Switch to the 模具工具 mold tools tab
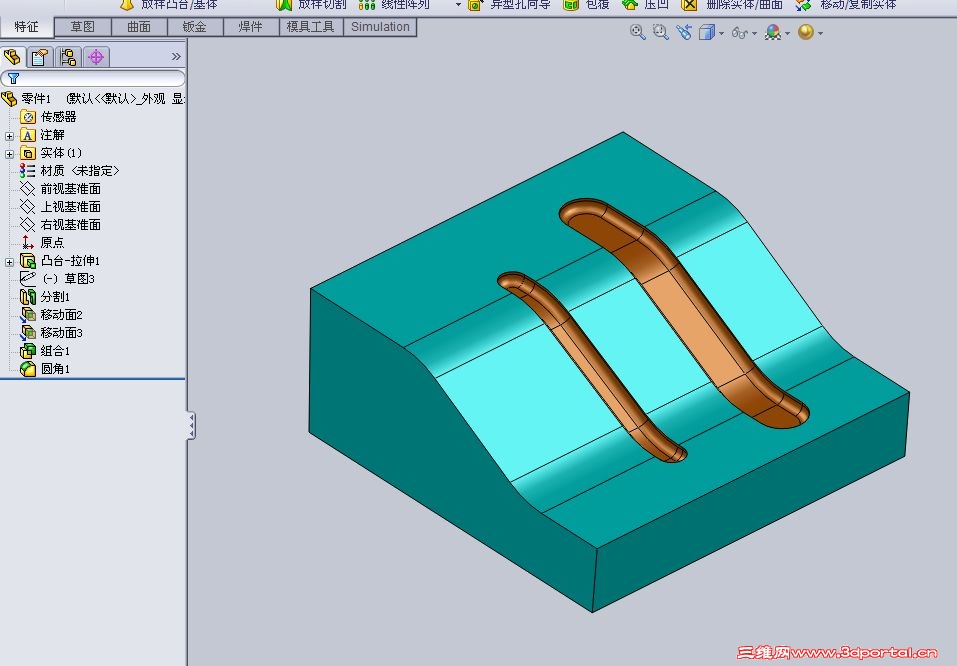This screenshot has width=957, height=666. coord(311,27)
